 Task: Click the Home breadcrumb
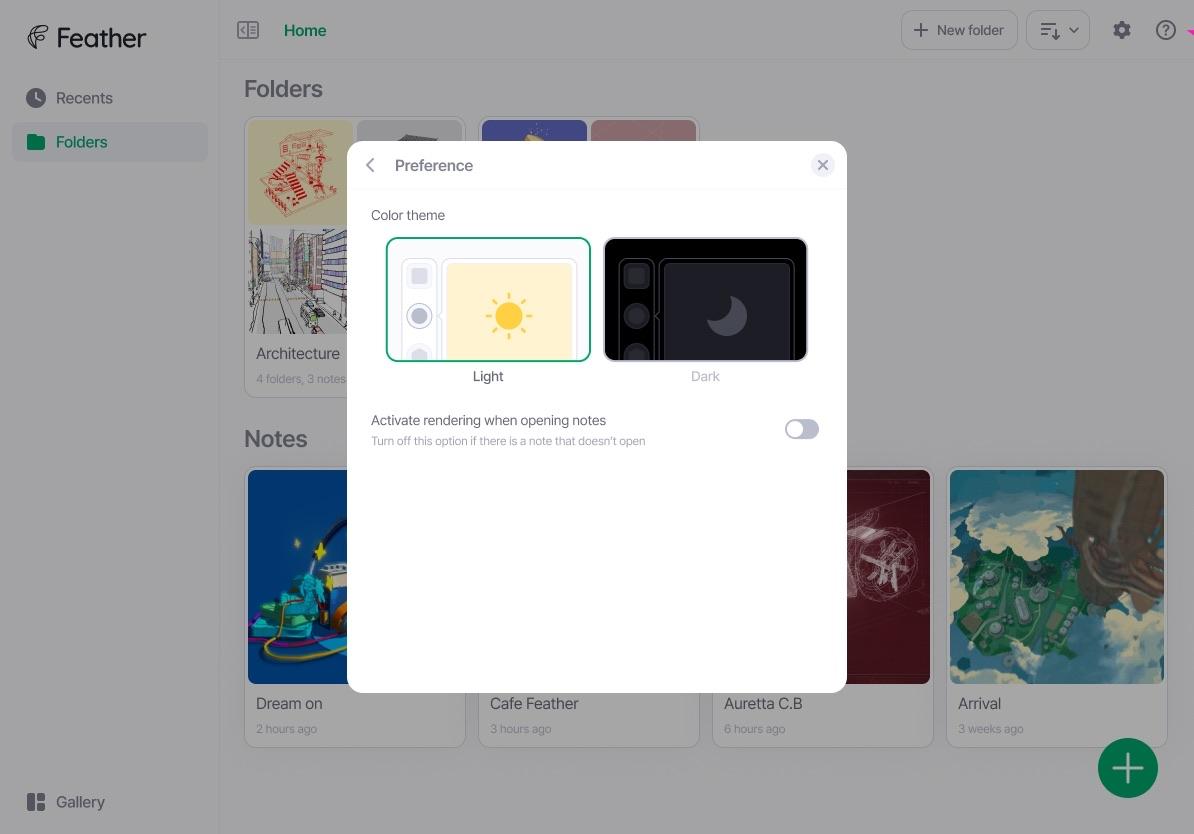click(305, 31)
